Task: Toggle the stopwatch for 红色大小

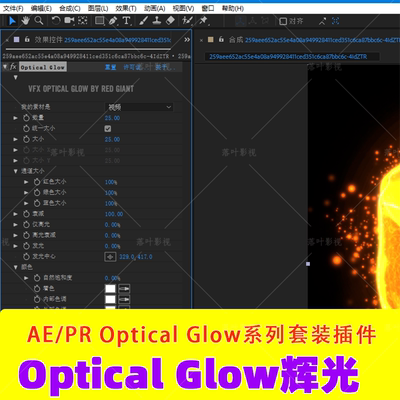Action: pos(37,182)
